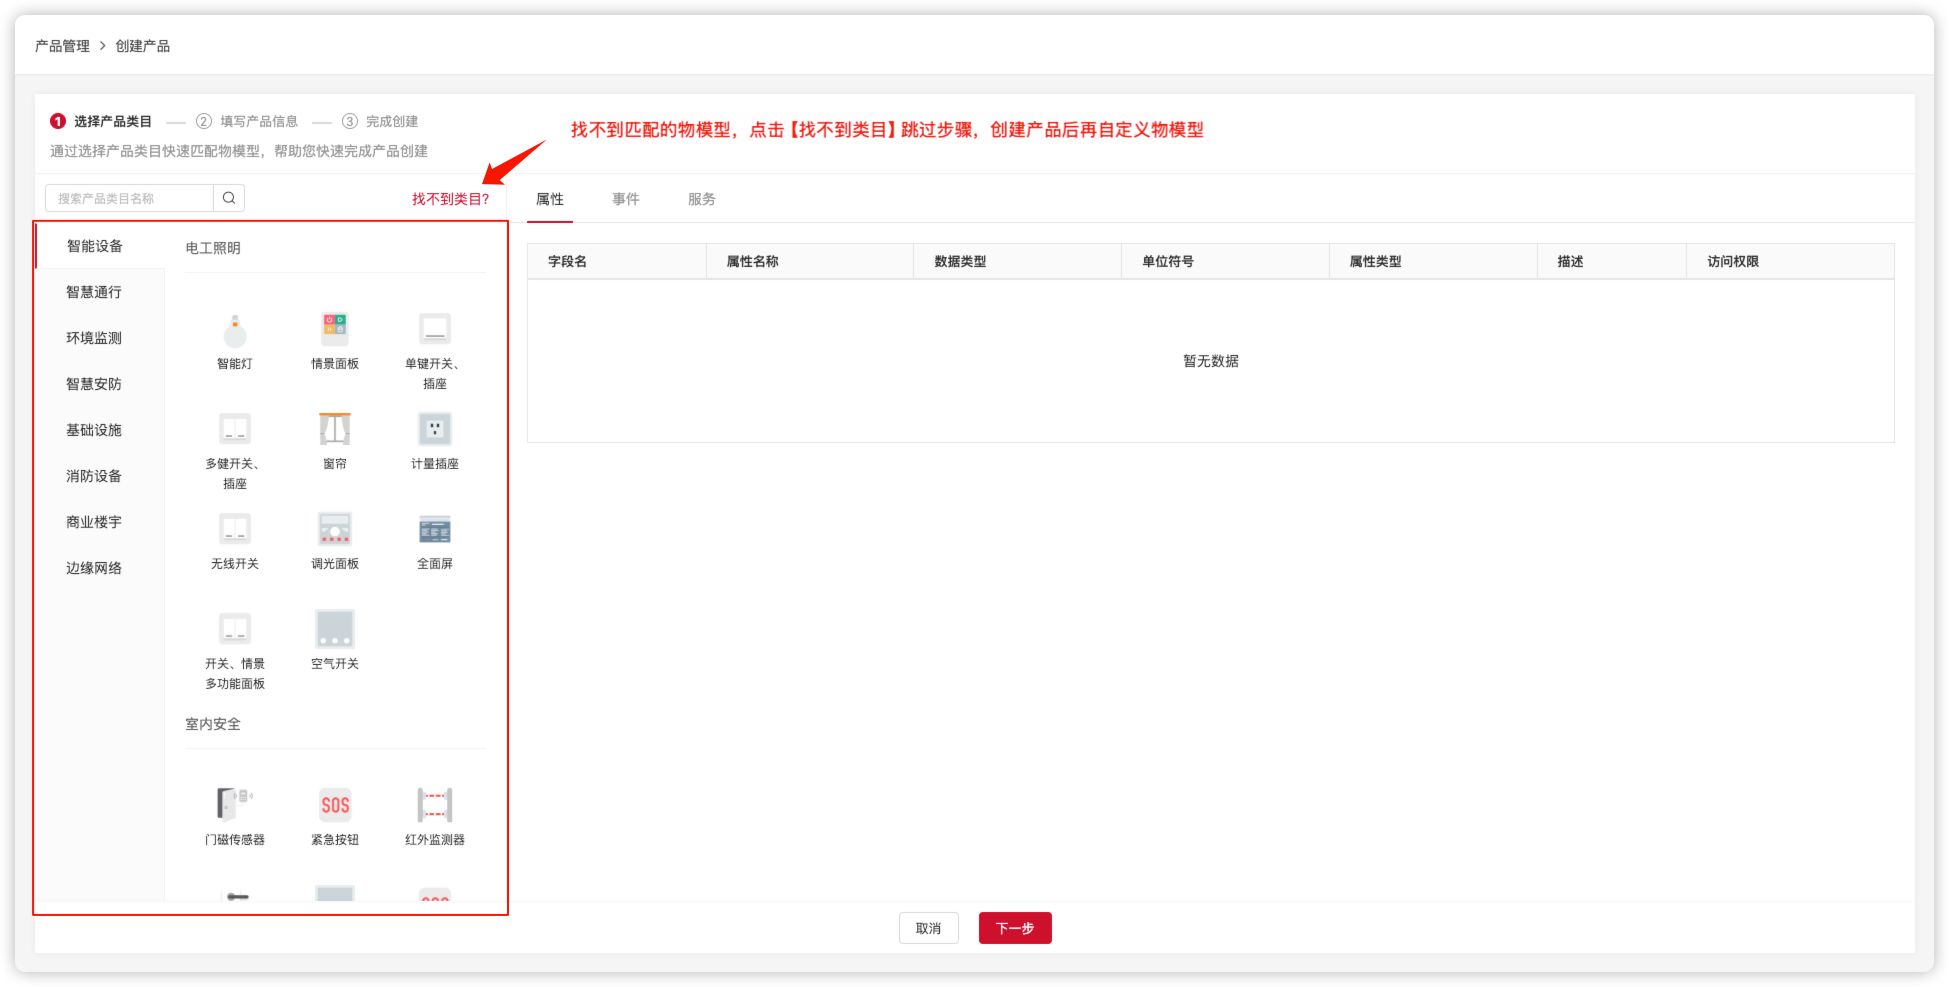Choose the 全面屏 full screen icon
The height and width of the screenshot is (987, 1949).
[x=435, y=530]
